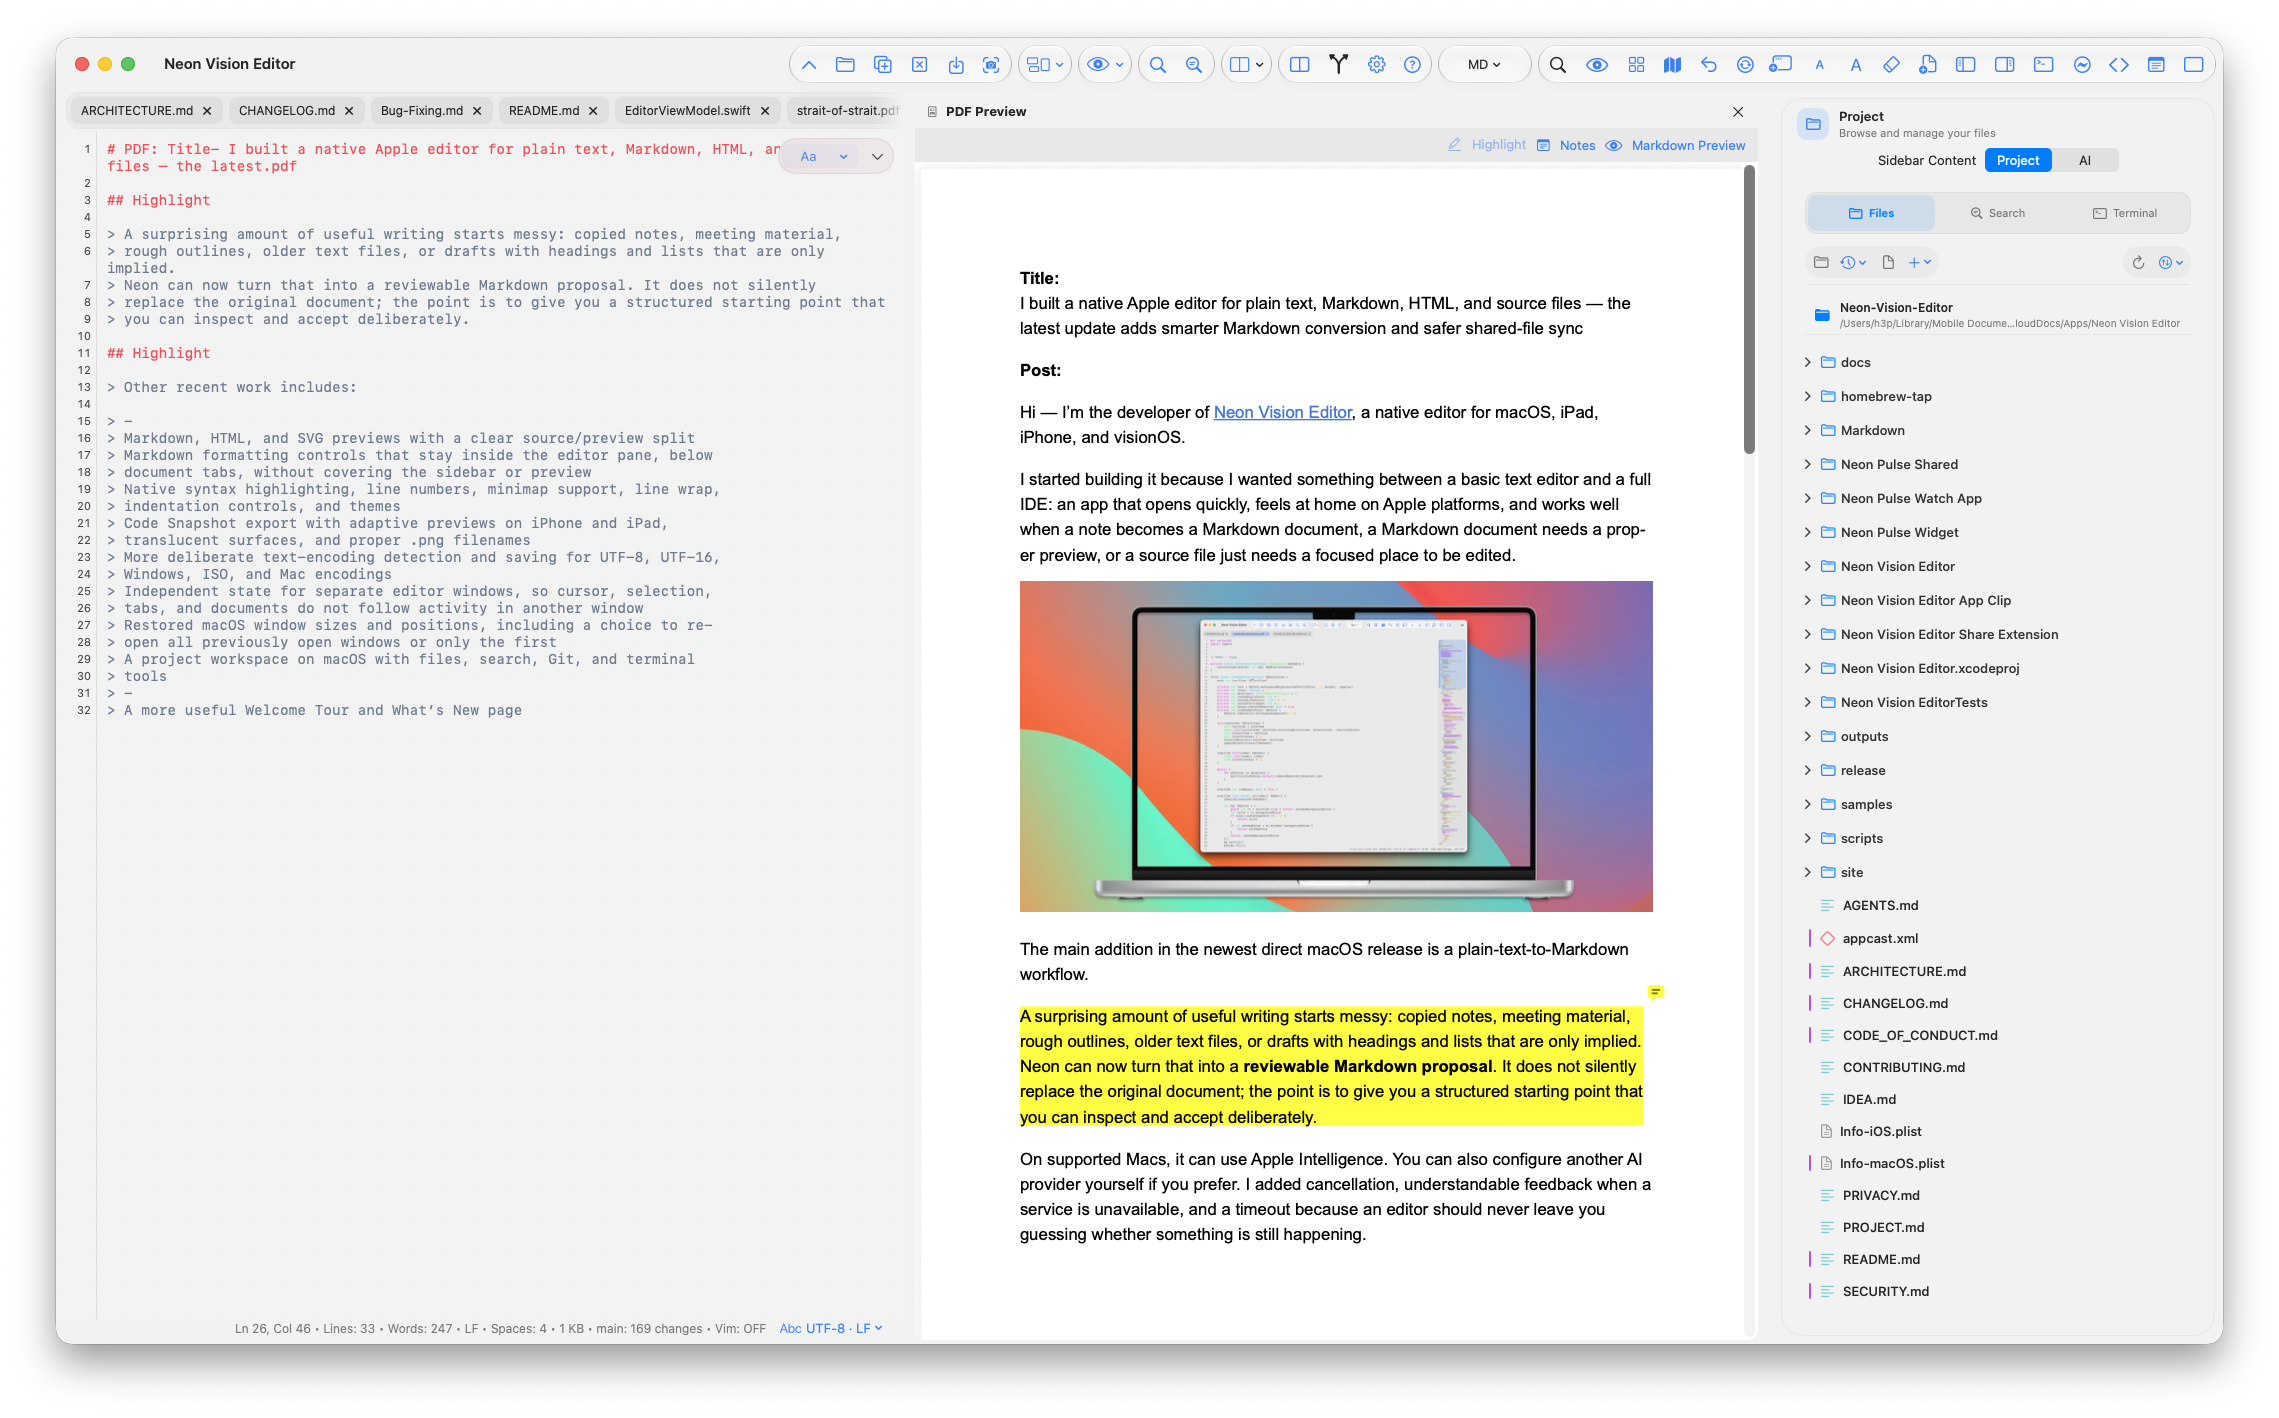Click the angle brackets code icon
The image size is (2279, 1418).
click(x=2118, y=65)
